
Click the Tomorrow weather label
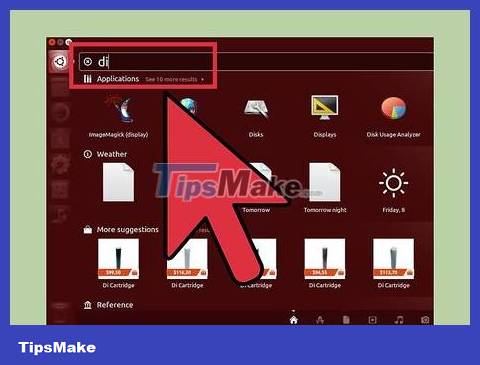256,210
